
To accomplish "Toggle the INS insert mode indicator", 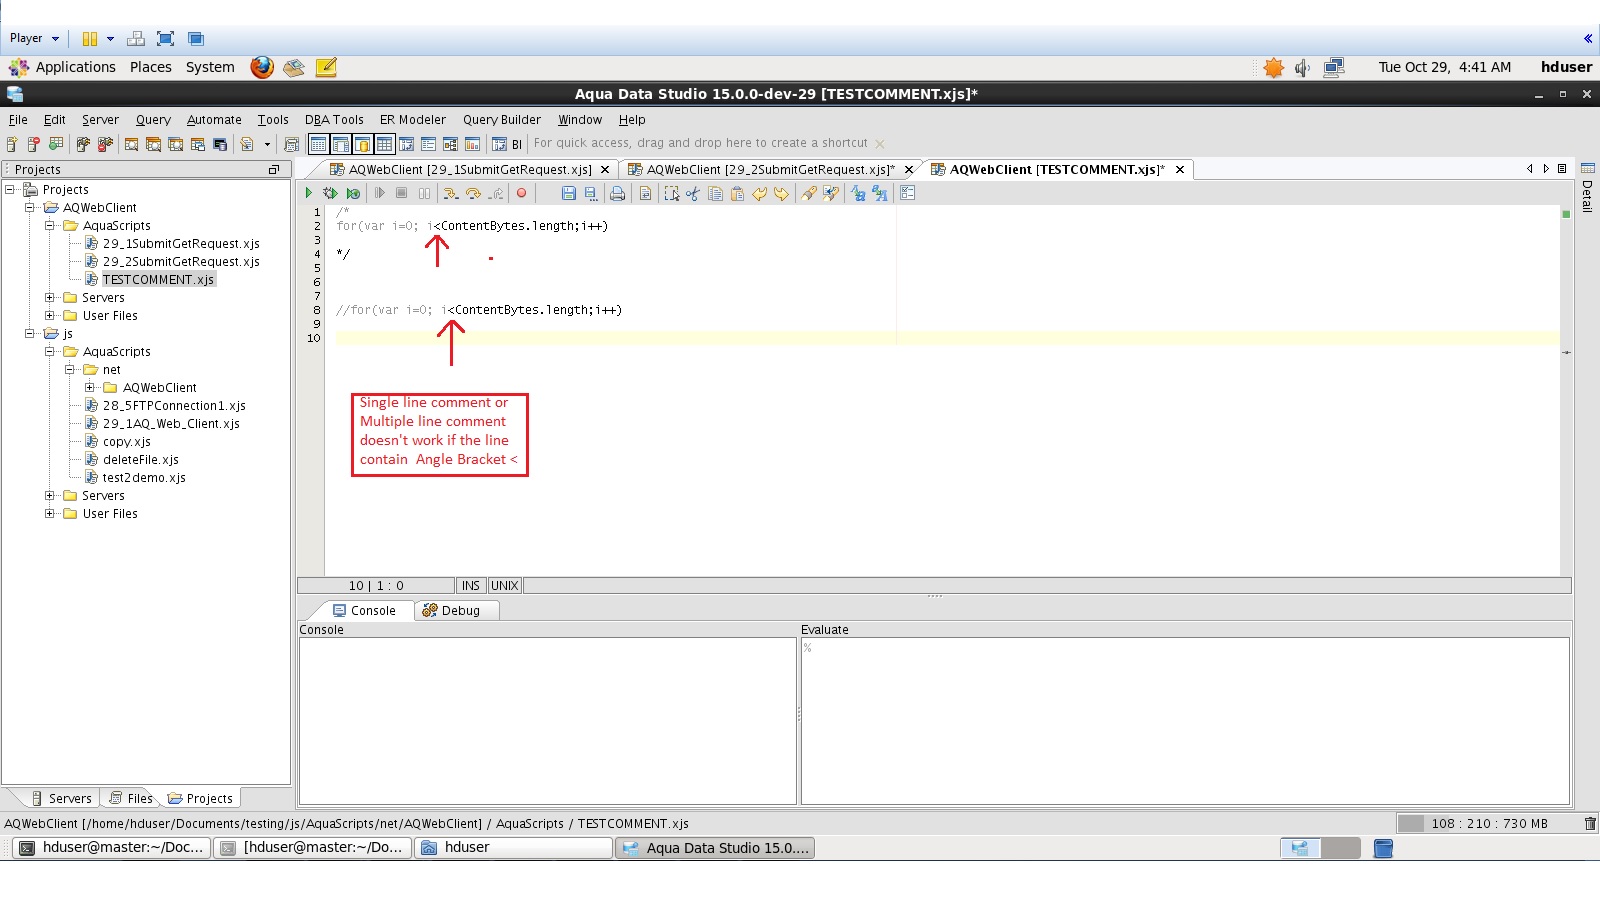I will coord(471,586).
